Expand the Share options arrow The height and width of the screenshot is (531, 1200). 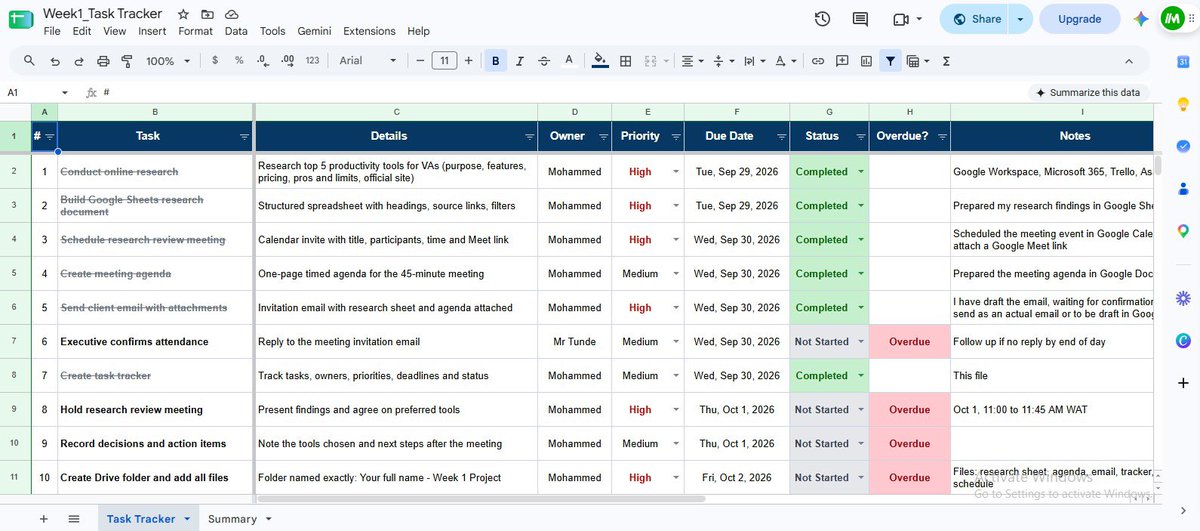click(1020, 19)
